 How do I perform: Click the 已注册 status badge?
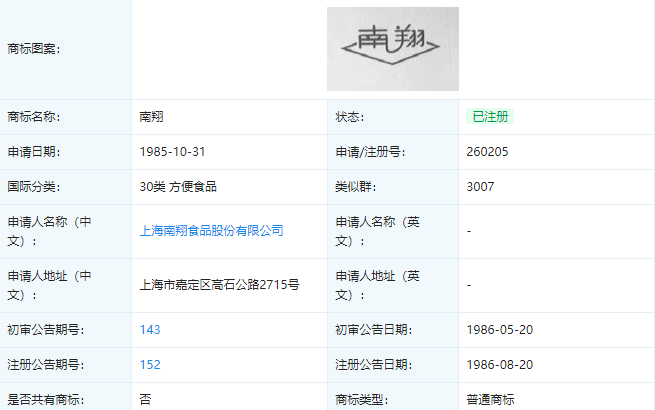(x=490, y=117)
